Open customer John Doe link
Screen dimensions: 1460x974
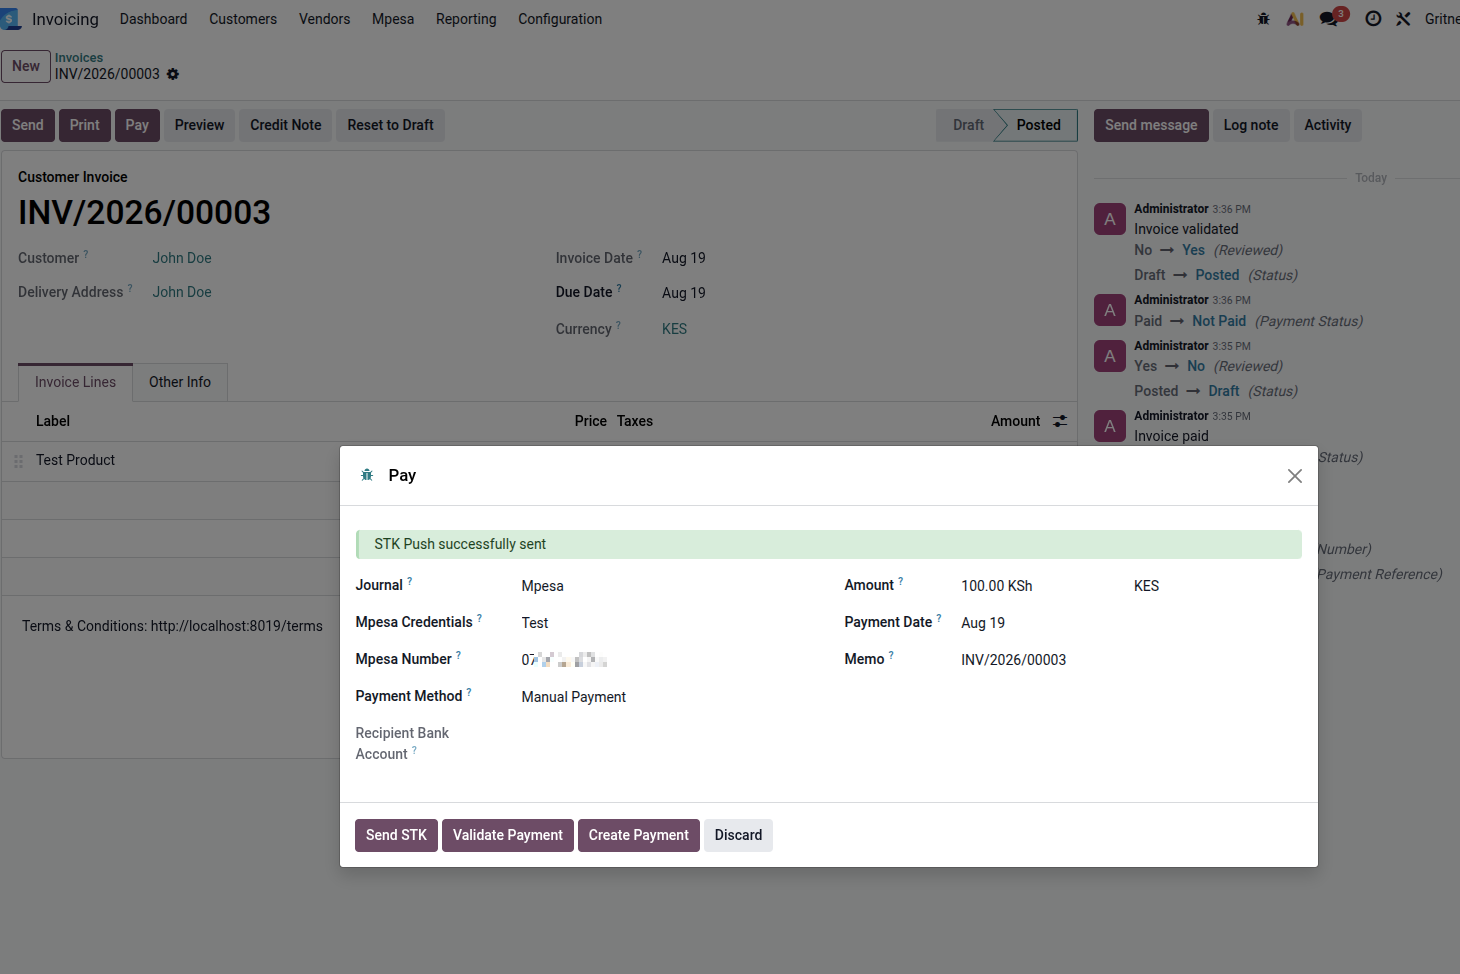182,258
